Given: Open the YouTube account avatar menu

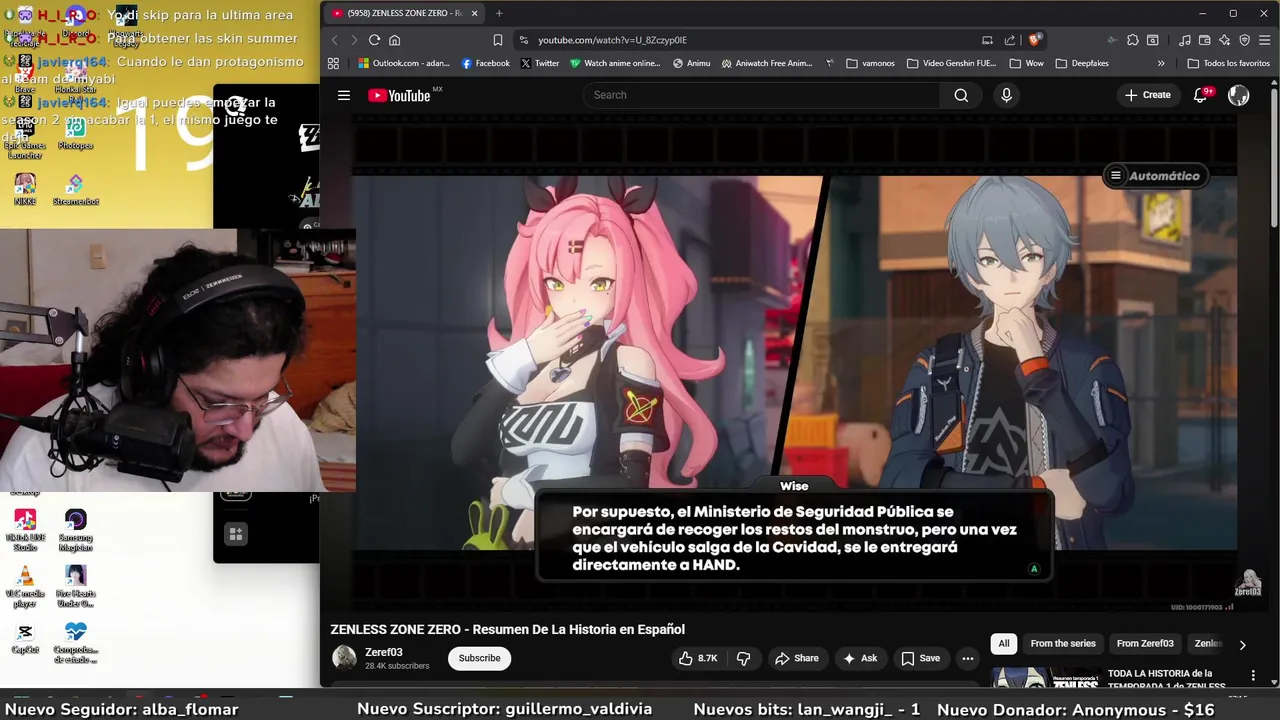Looking at the screenshot, I should coord(1239,95).
